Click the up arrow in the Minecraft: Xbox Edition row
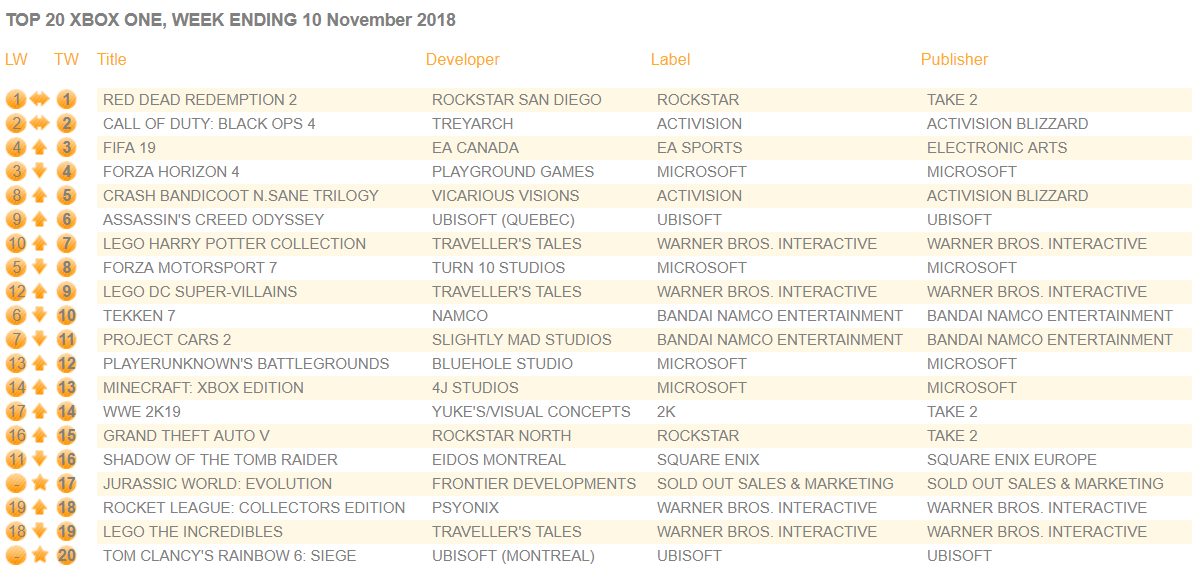1198x570 pixels. [x=40, y=387]
